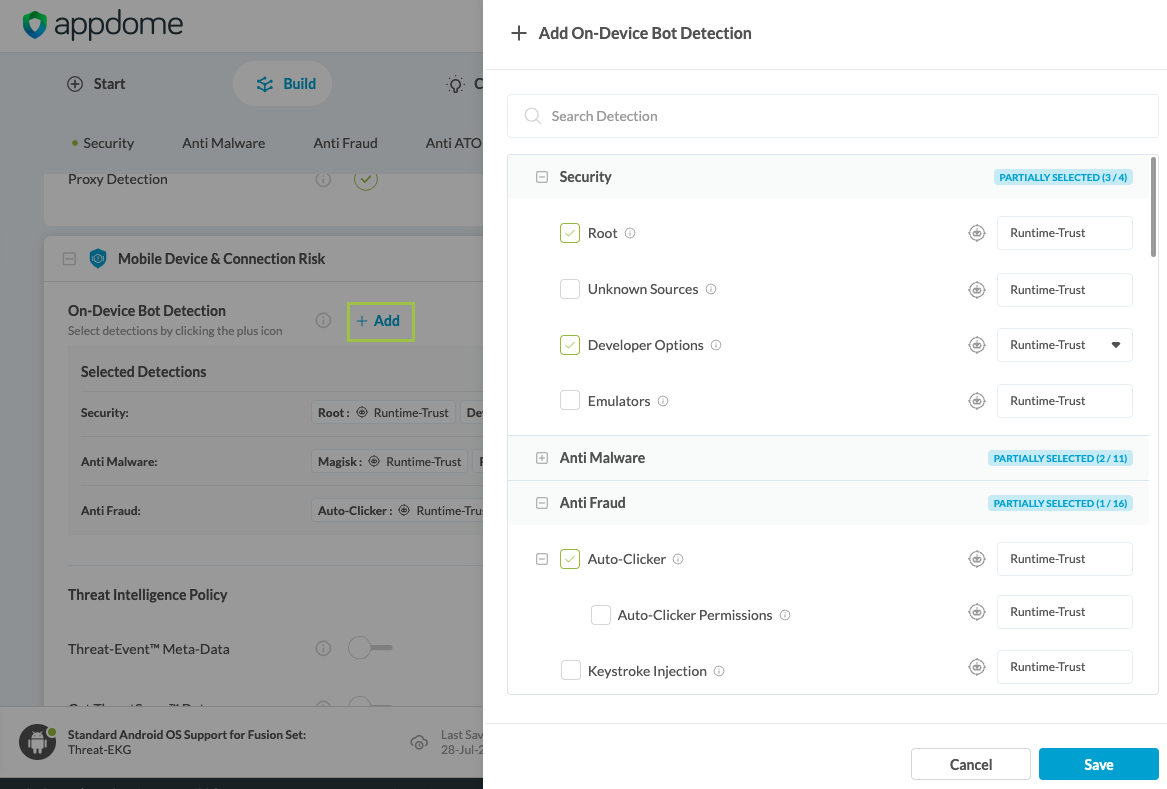Click the info icon next to Proxy Detection
Image resolution: width=1167 pixels, height=789 pixels.
point(322,179)
